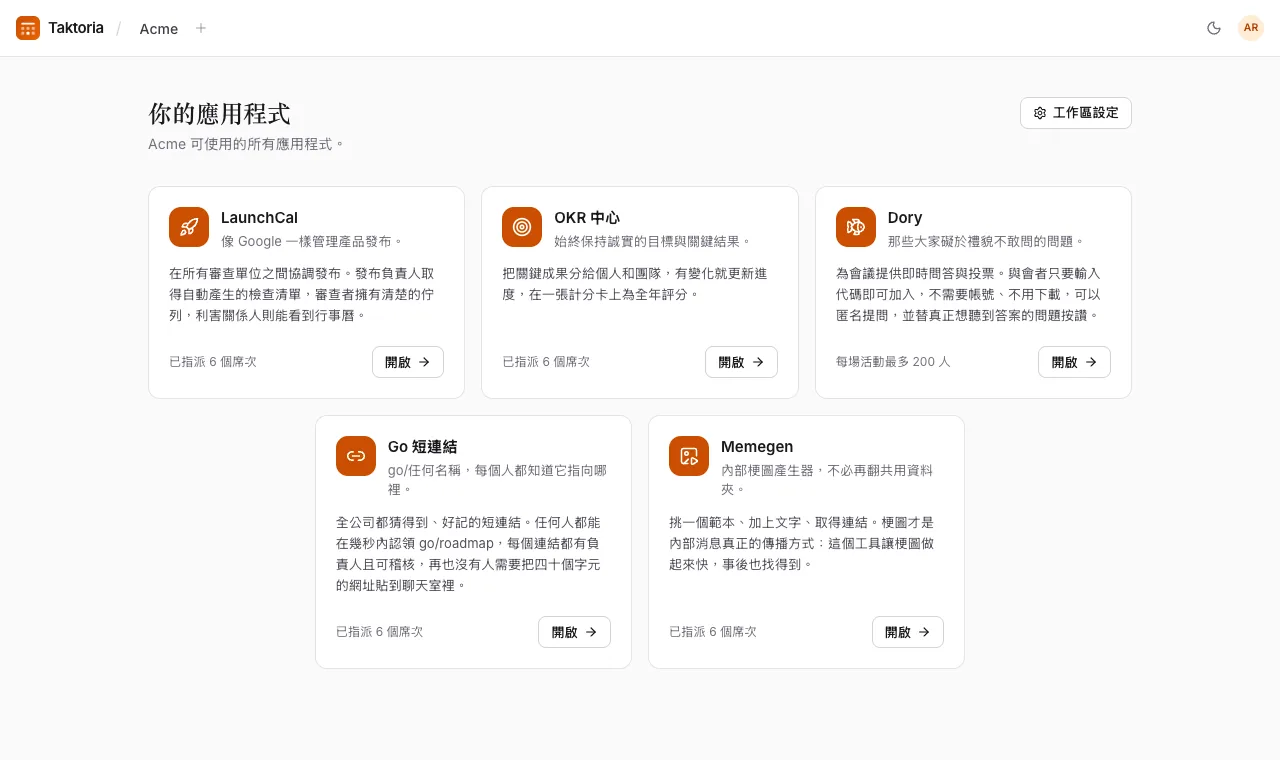This screenshot has height=760, width=1280.
Task: Click the Go 短連結 link icon
Action: (356, 456)
